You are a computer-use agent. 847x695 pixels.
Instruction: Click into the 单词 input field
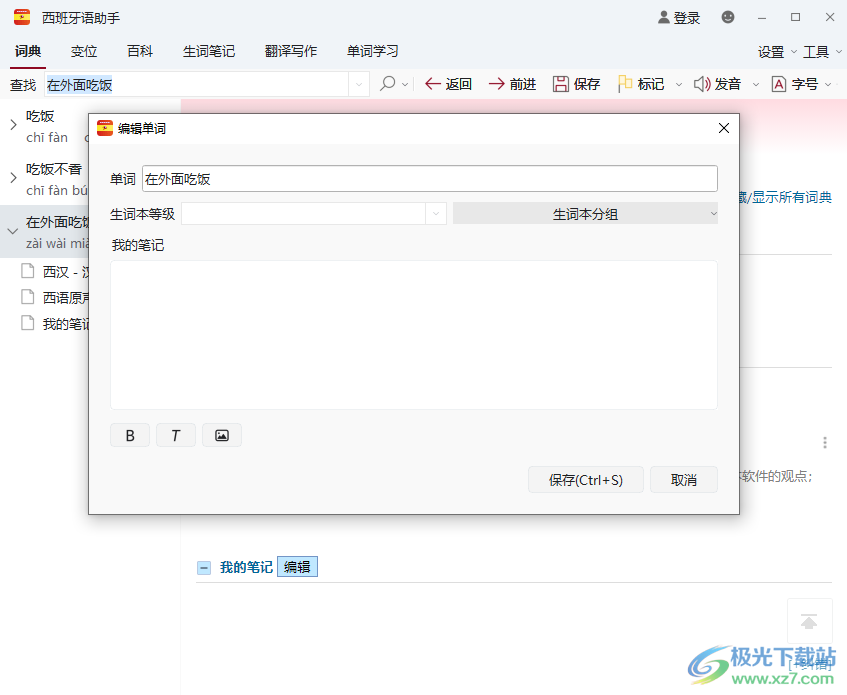tap(430, 179)
